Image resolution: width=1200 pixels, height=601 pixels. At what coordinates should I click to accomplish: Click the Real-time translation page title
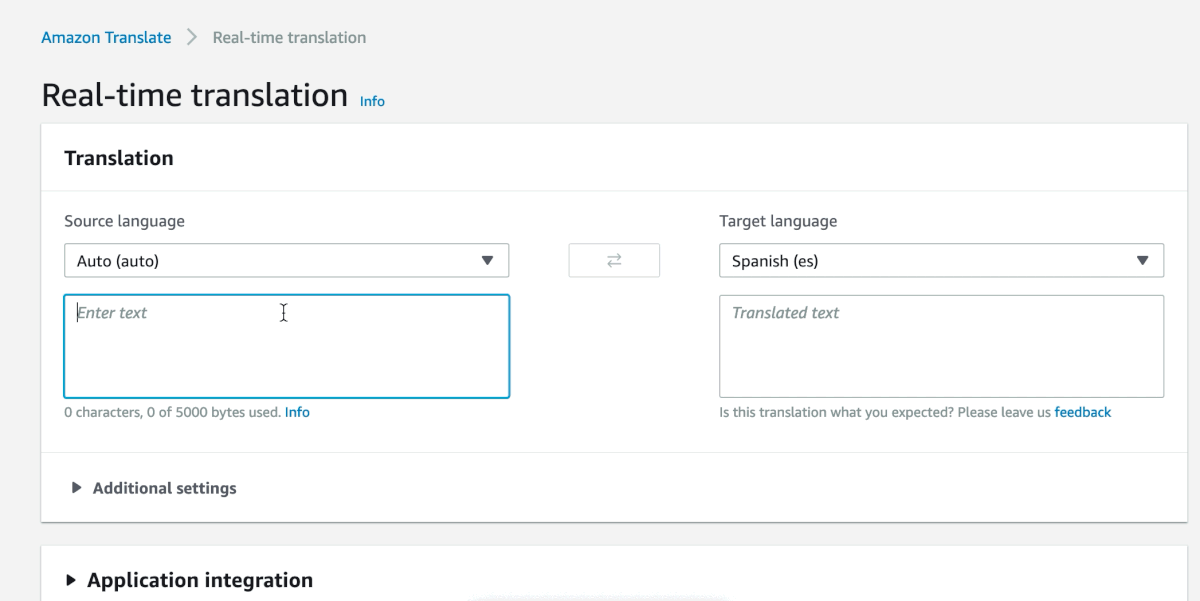(x=195, y=95)
